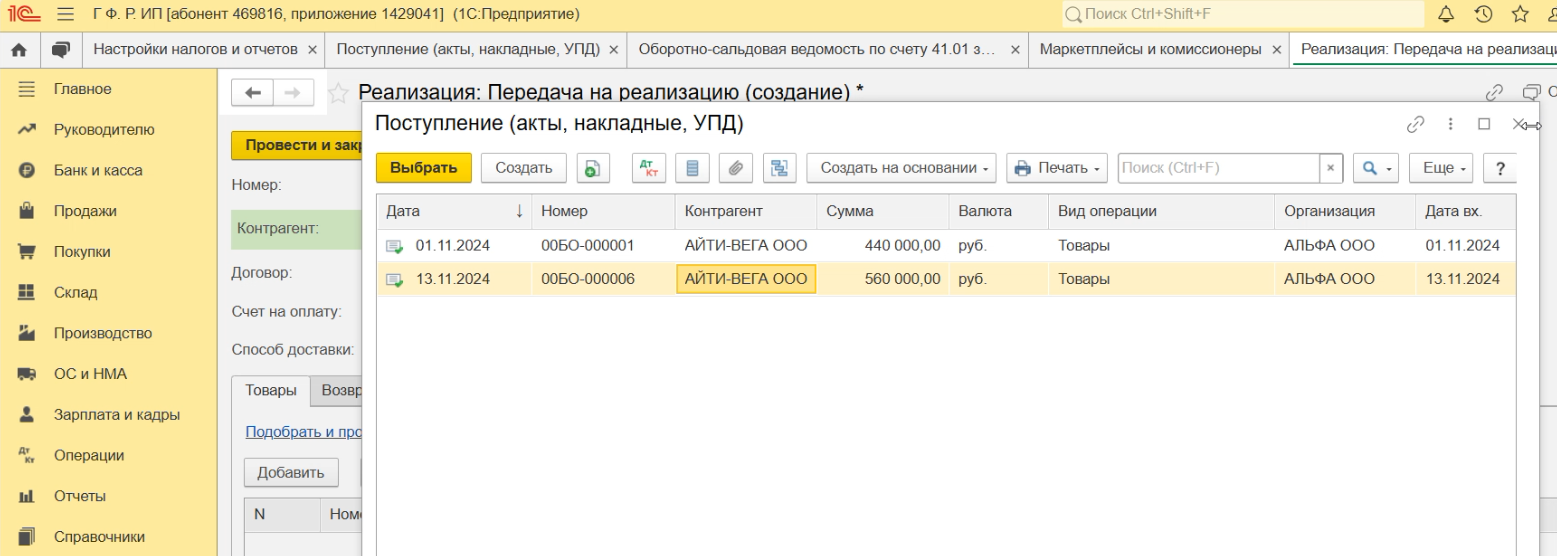The height and width of the screenshot is (556, 1557).
Task: Open the home start page icon
Action: (18, 49)
